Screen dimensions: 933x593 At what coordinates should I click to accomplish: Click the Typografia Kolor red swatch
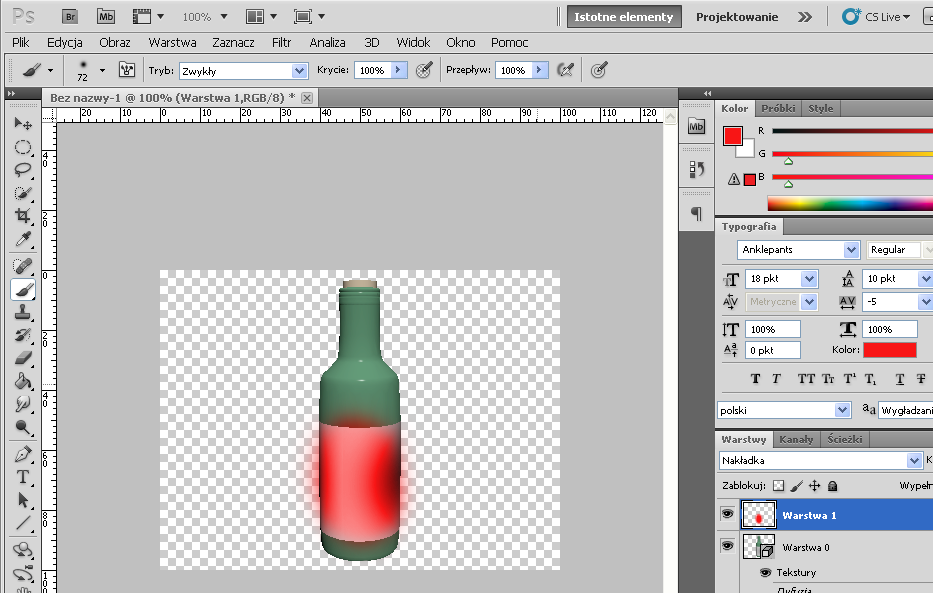[x=890, y=350]
